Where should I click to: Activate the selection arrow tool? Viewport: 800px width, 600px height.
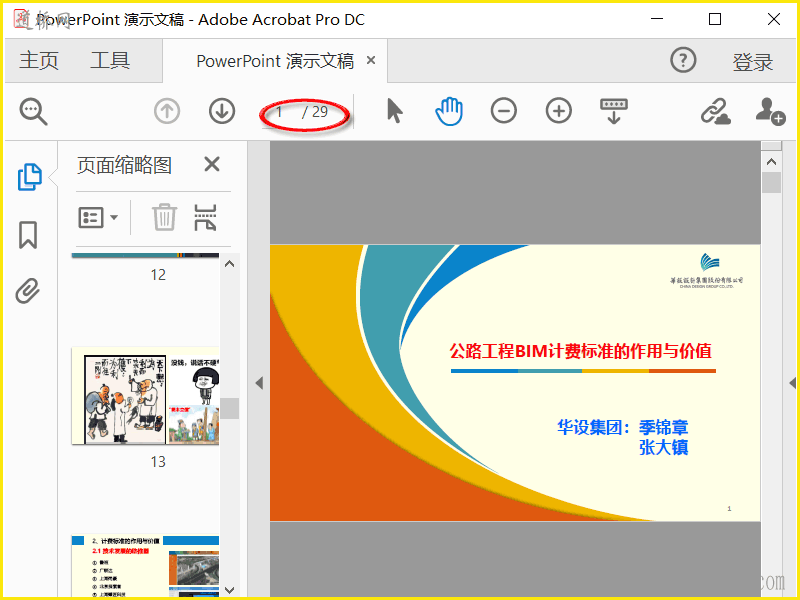pos(394,111)
